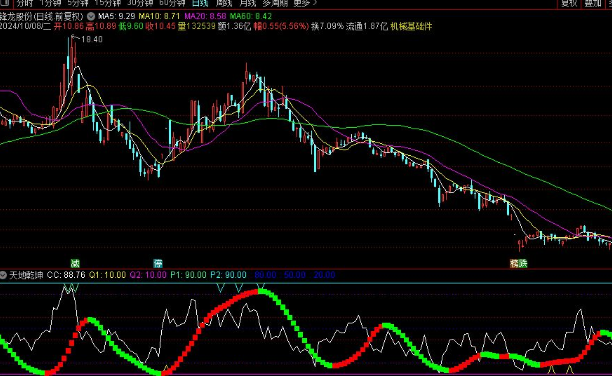Click the cyan 增 marker icon

click(x=158, y=263)
